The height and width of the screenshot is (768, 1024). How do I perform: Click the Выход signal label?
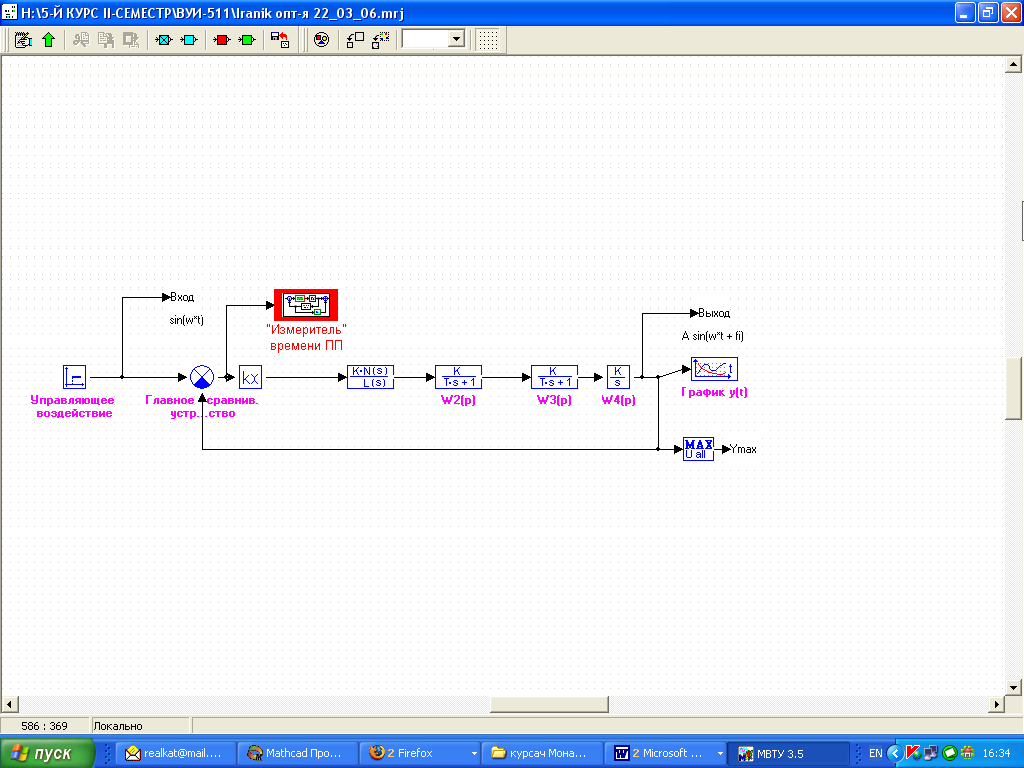pos(714,313)
